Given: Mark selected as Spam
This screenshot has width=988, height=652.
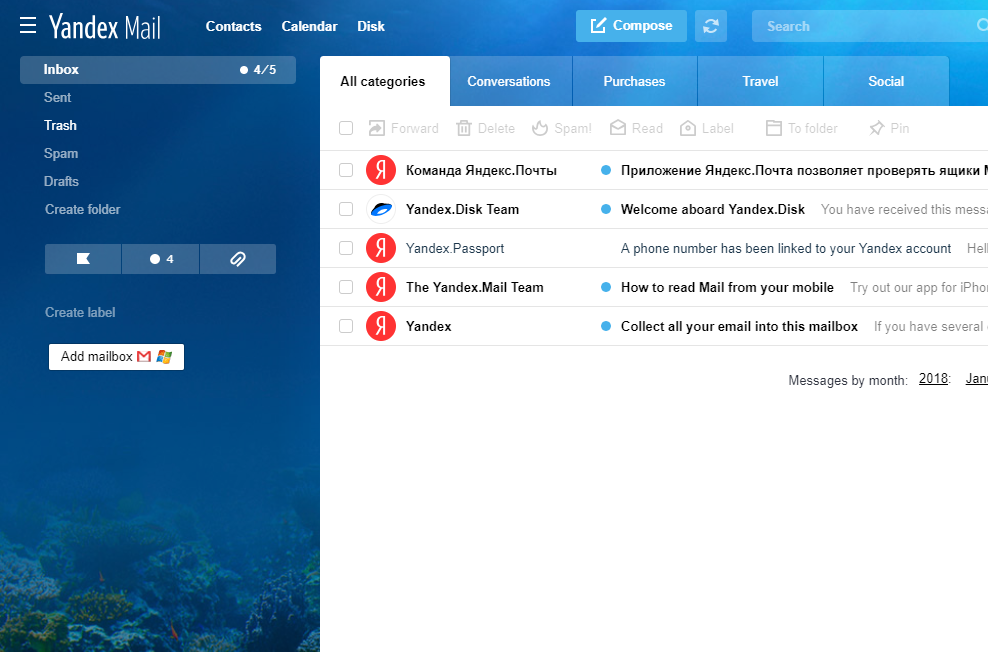Looking at the screenshot, I should pos(561,129).
